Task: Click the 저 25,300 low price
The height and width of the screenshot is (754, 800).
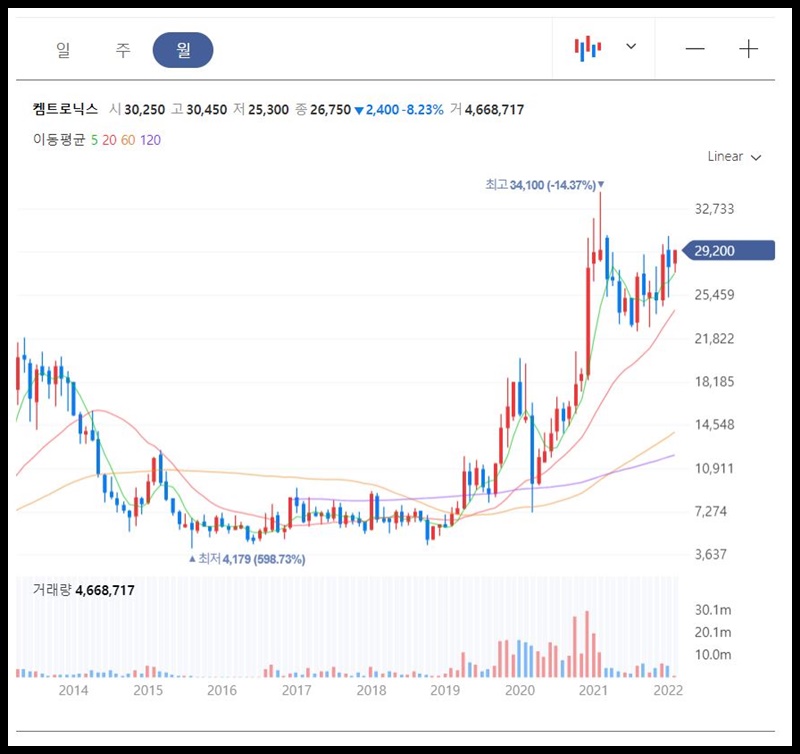Action: (x=261, y=110)
